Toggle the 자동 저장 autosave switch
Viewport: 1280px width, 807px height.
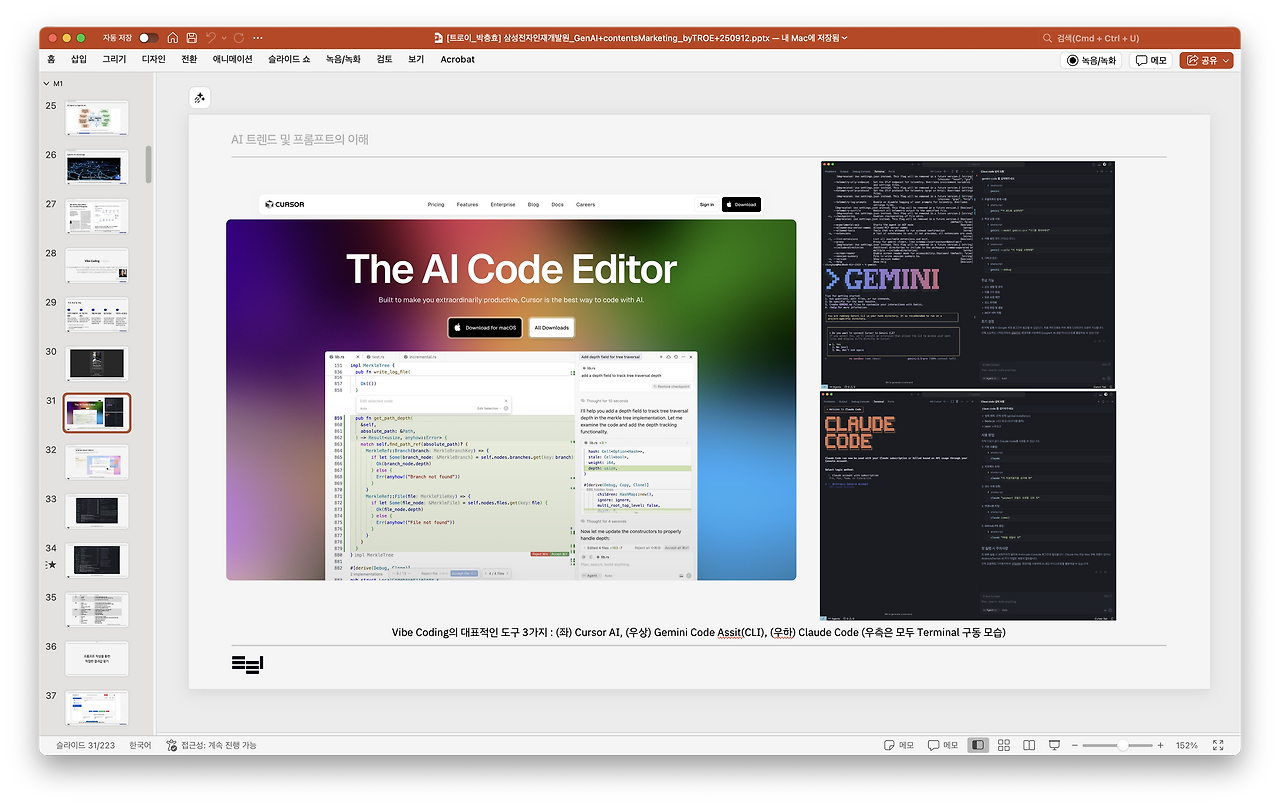pos(148,38)
